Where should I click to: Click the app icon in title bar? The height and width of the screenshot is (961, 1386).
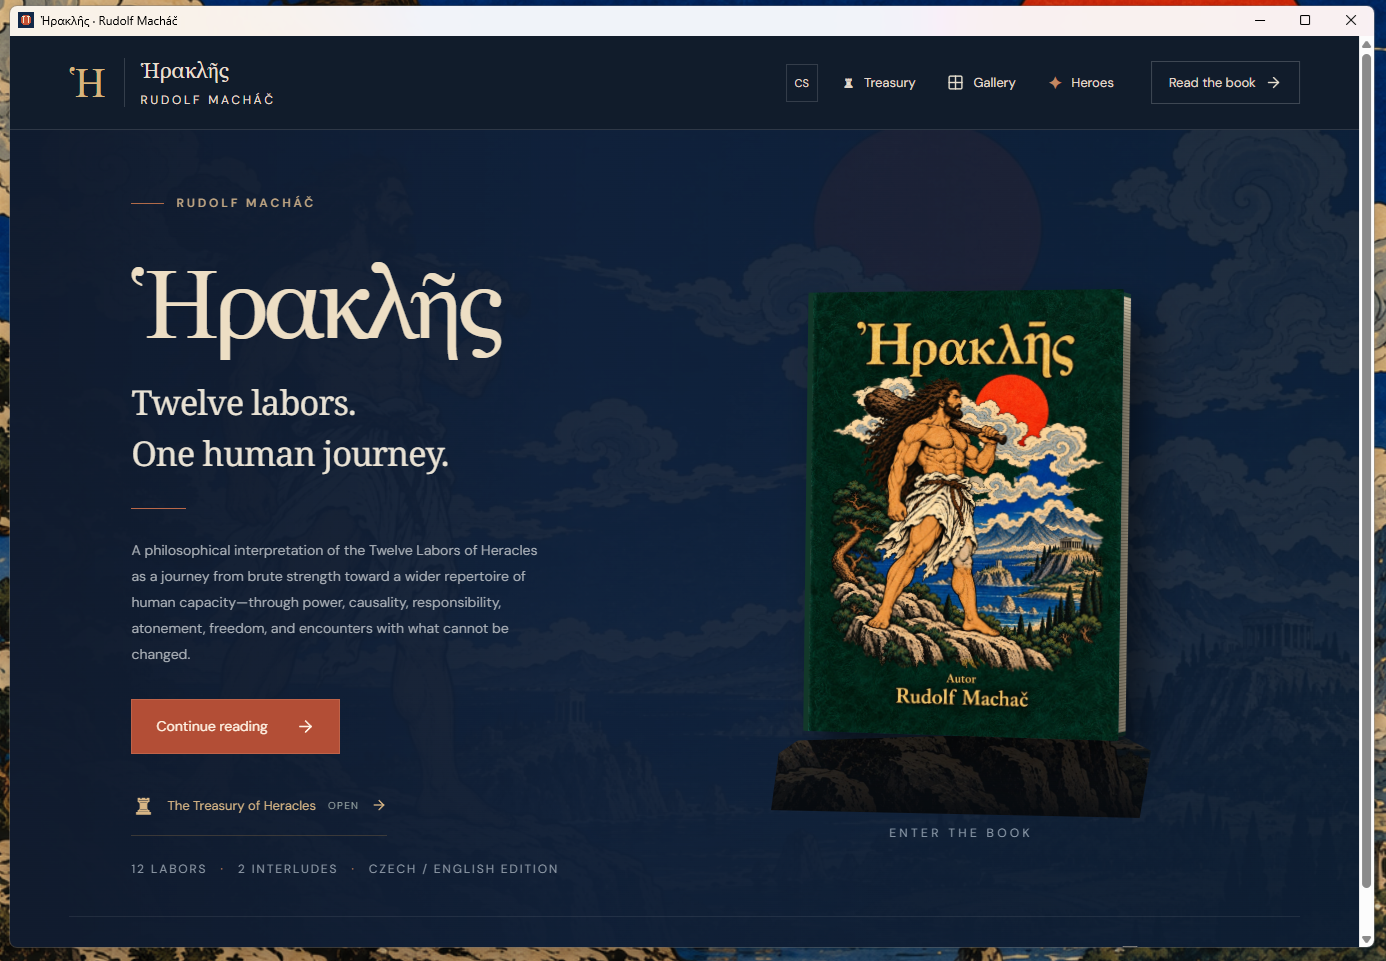[26, 20]
